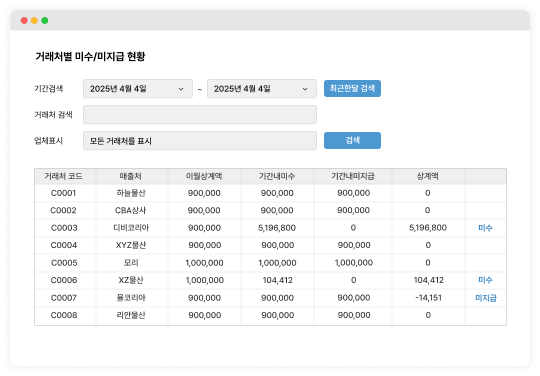
Task: Select the C0003 code cell
Action: click(64, 228)
